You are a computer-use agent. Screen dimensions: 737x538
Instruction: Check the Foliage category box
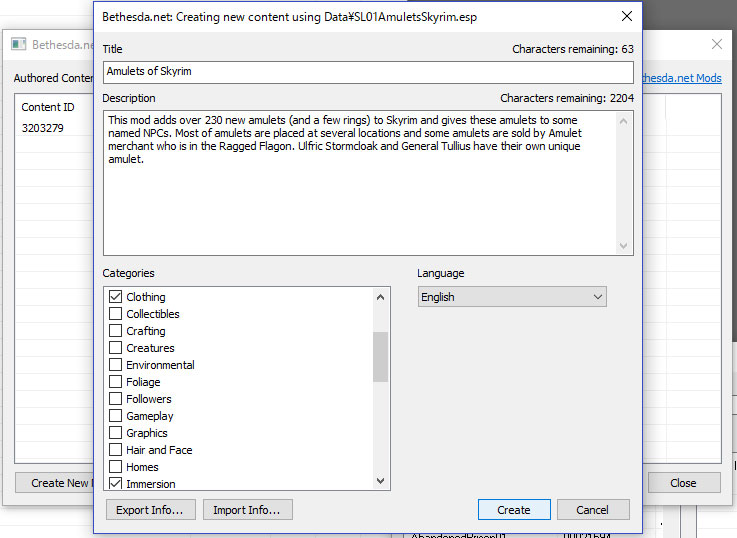click(115, 382)
